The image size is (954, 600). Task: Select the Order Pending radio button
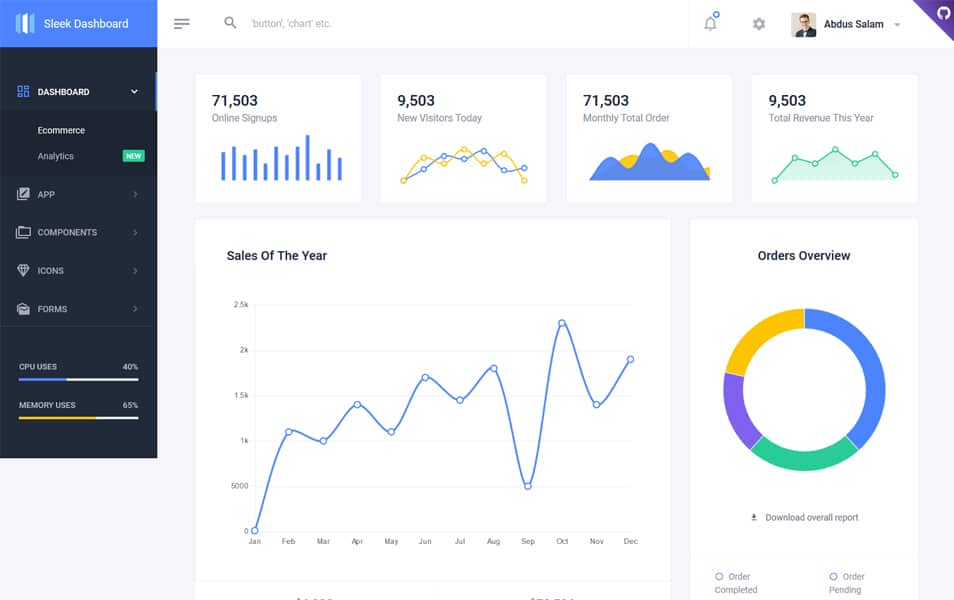(x=833, y=577)
